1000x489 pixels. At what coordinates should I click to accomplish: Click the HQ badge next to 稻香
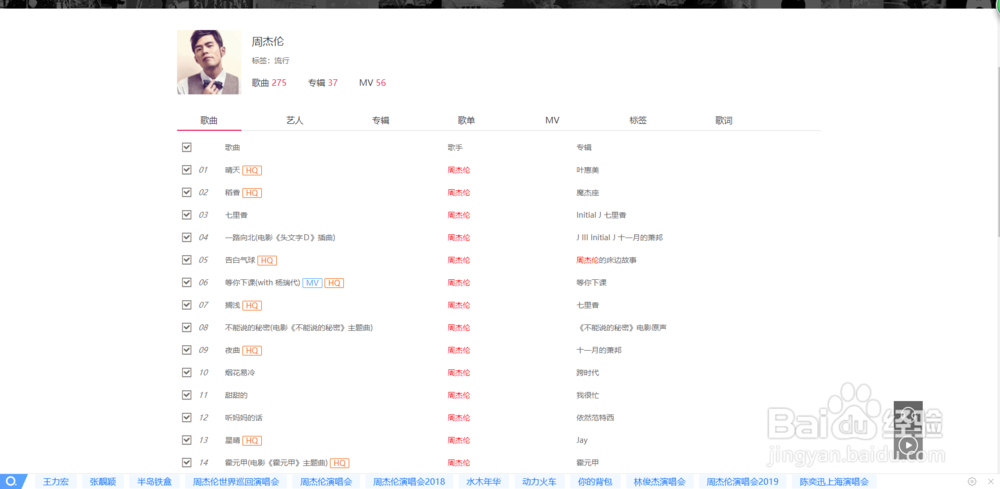253,193
